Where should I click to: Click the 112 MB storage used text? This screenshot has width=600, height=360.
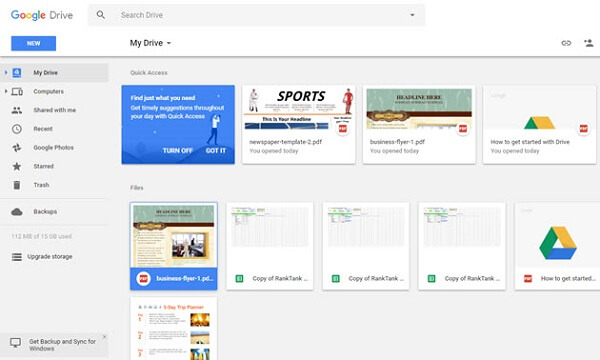pyautogui.click(x=41, y=236)
